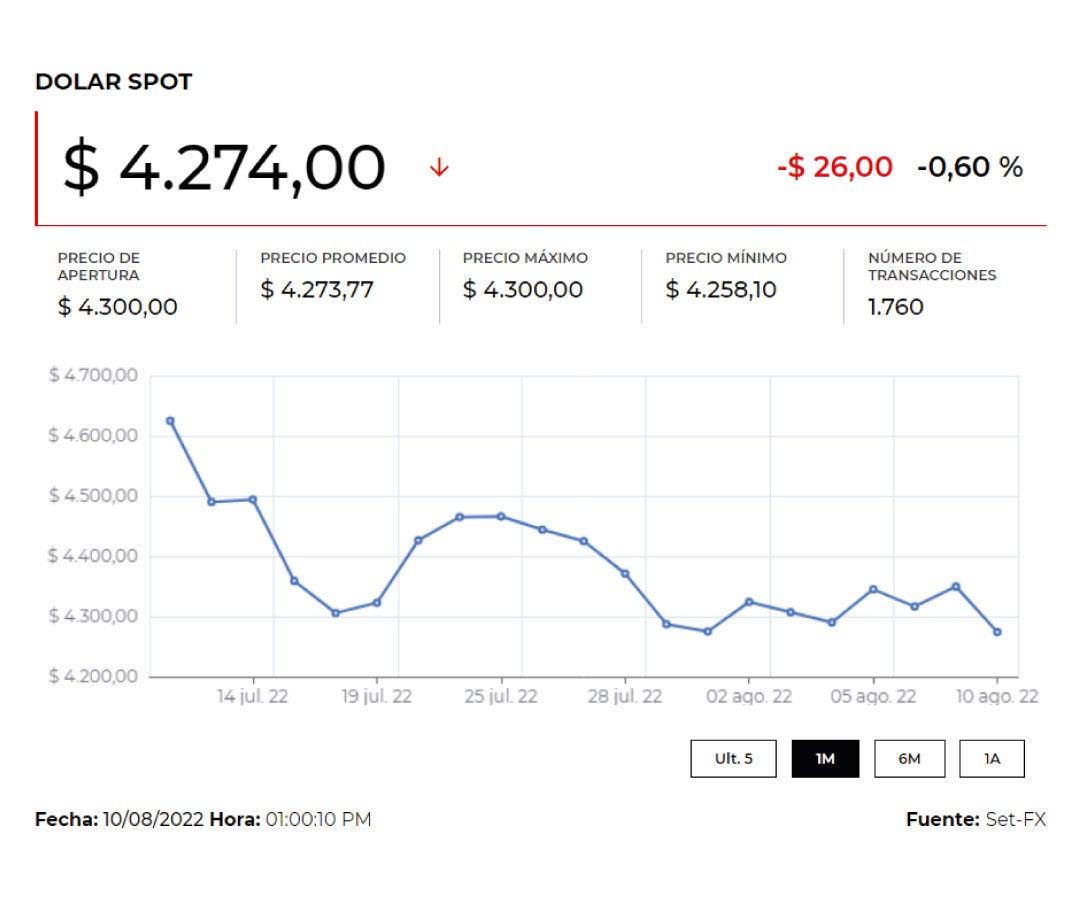This screenshot has width=1080, height=900.
Task: Select data point above 19 jul. 22
Action: point(376,602)
